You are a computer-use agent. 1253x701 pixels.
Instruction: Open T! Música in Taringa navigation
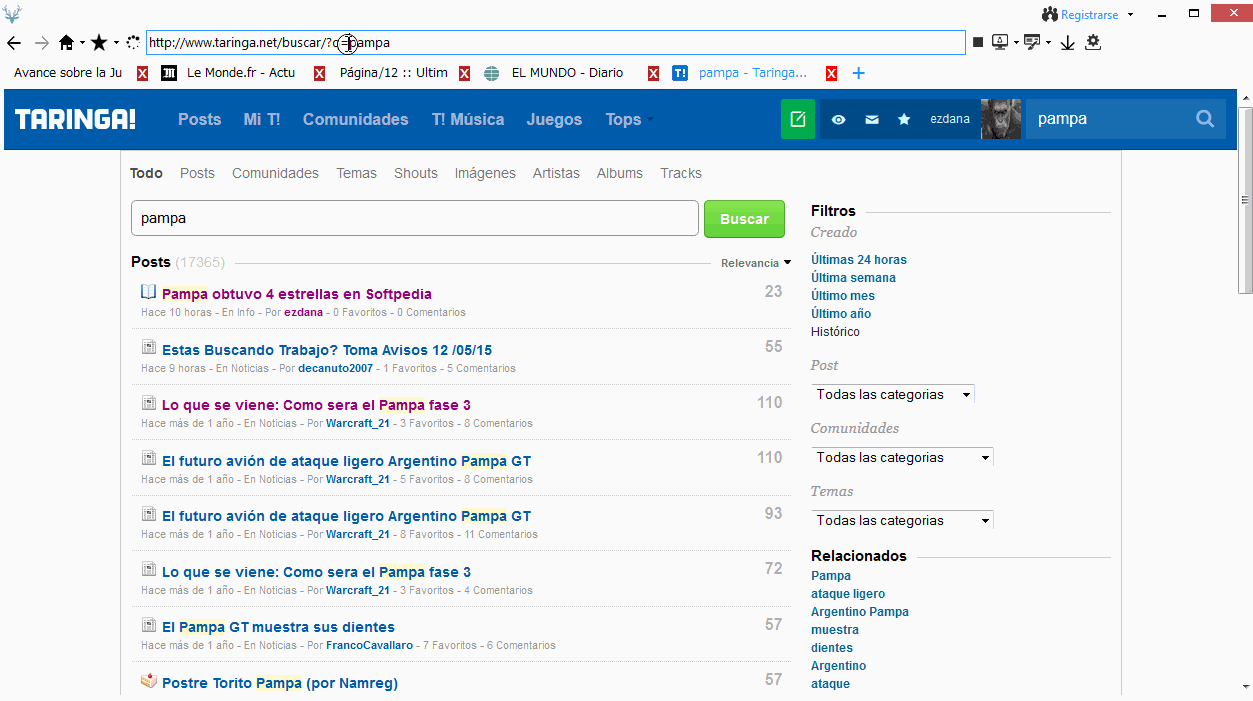pyautogui.click(x=468, y=119)
